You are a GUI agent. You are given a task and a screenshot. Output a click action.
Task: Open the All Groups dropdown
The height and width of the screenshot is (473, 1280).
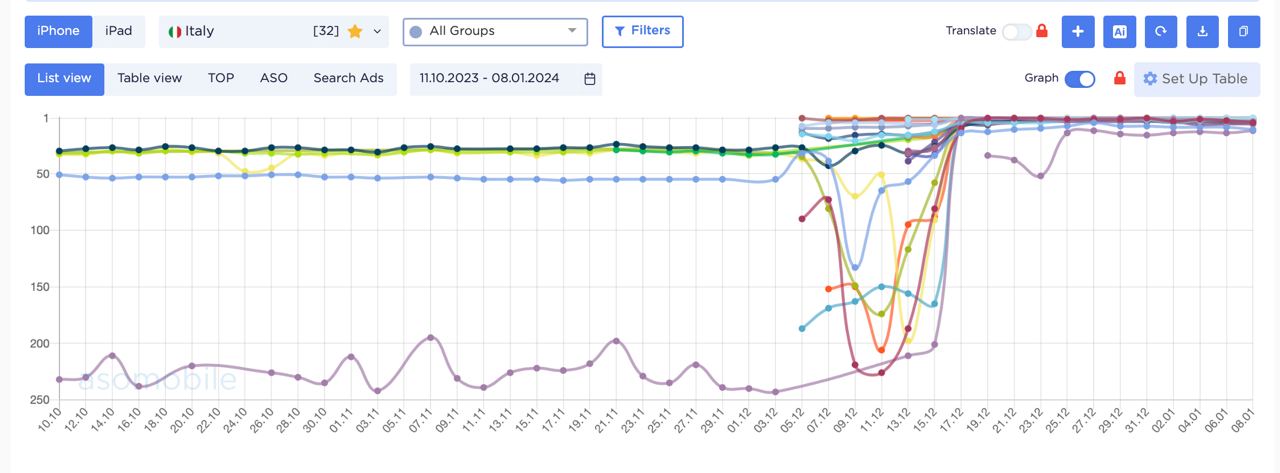click(495, 31)
